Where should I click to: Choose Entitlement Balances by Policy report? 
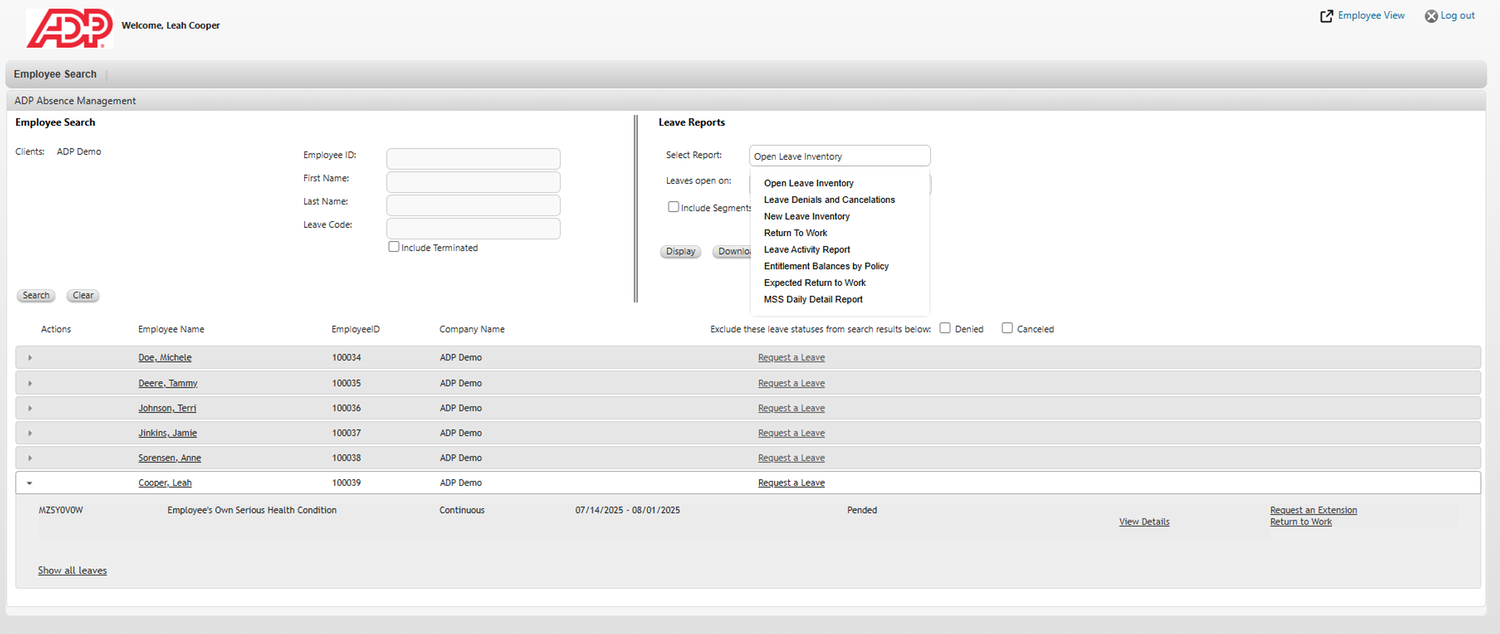tap(826, 266)
